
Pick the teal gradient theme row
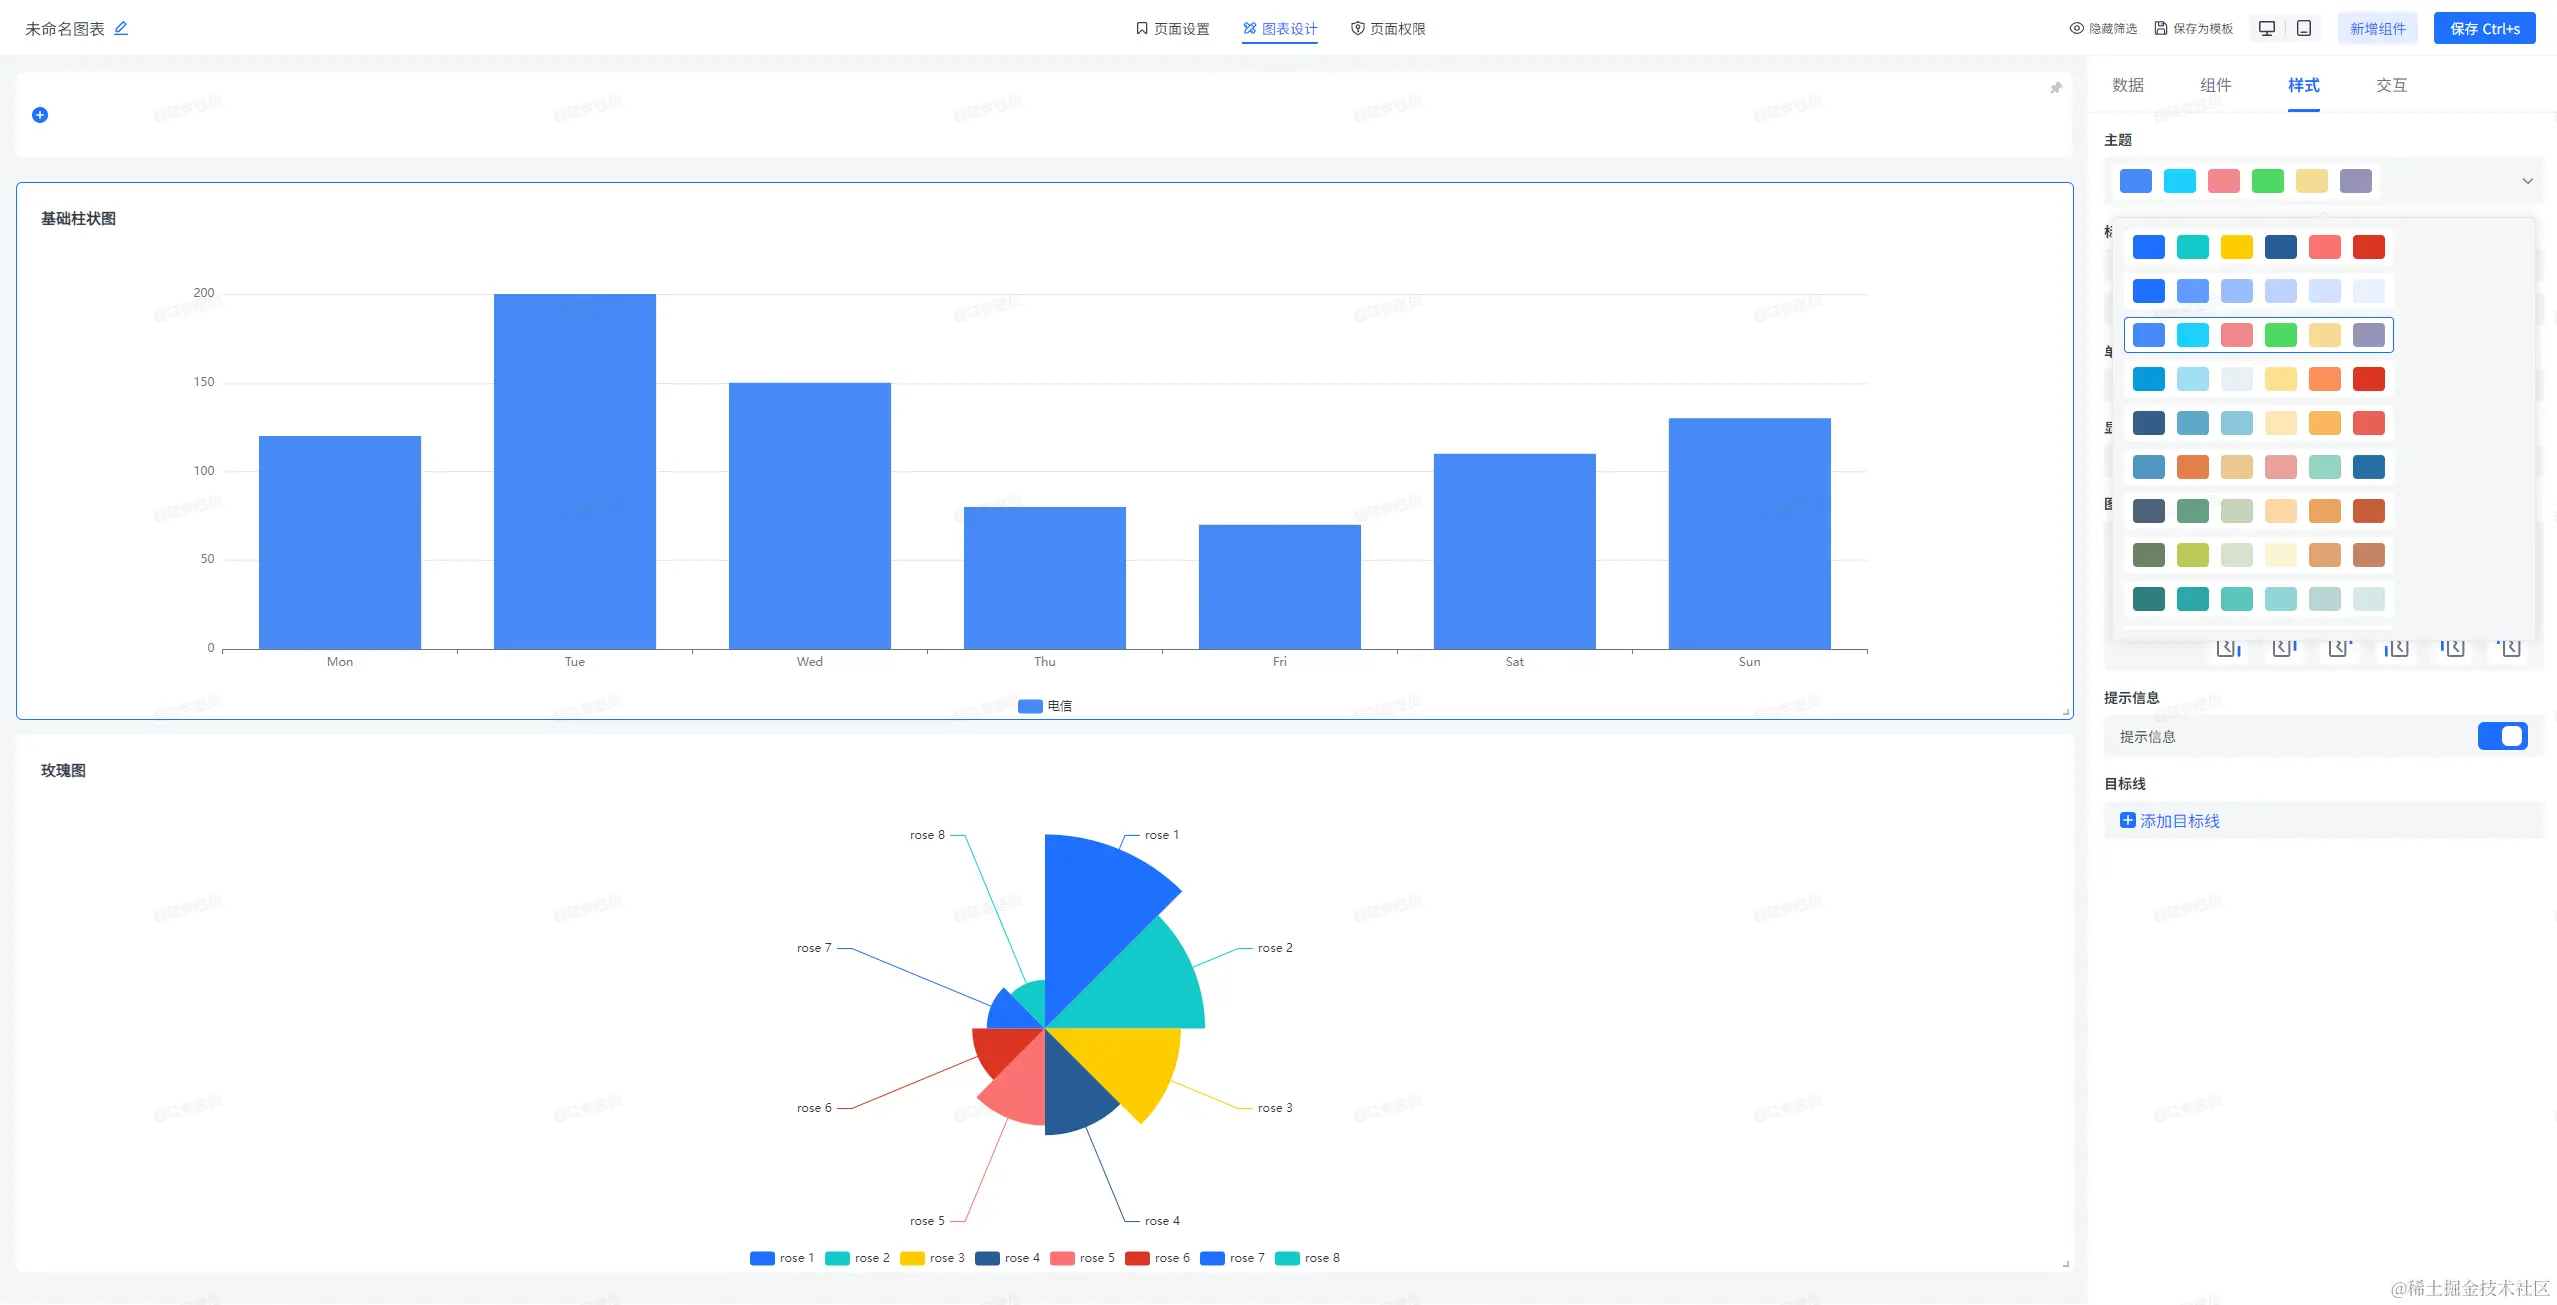click(2258, 599)
